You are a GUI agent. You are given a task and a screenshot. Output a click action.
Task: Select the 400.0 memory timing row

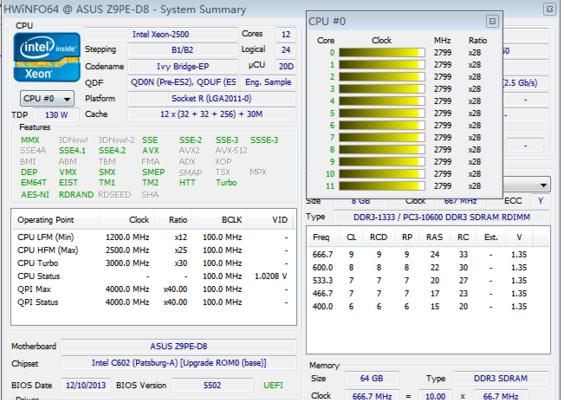point(428,306)
